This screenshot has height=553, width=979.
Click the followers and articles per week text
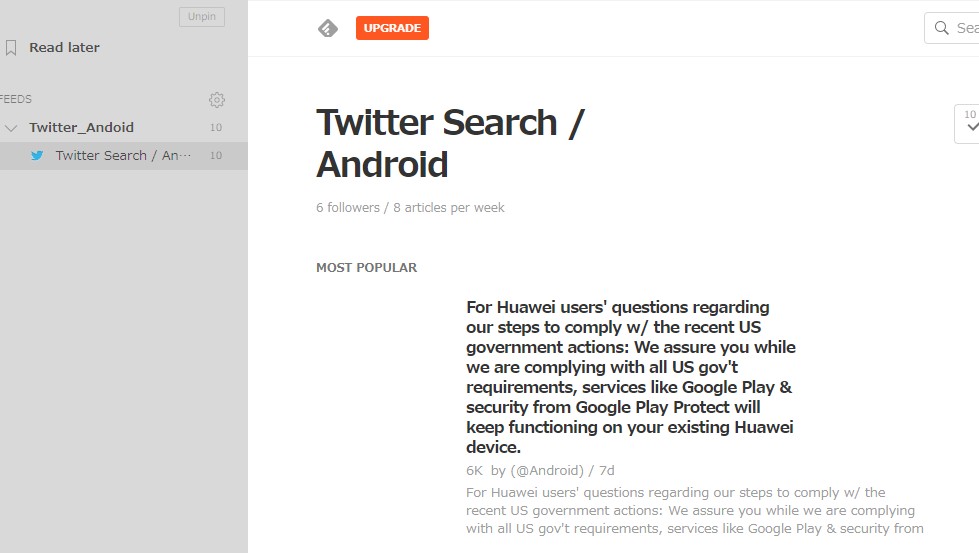tap(410, 208)
